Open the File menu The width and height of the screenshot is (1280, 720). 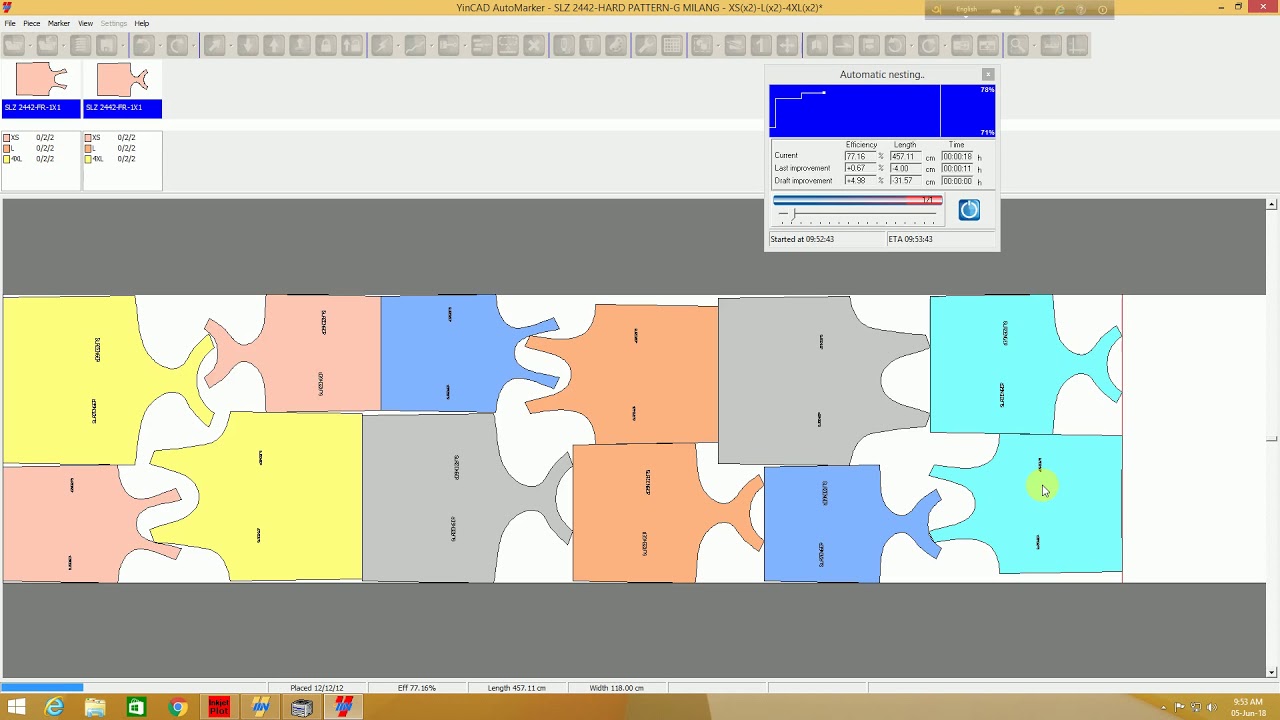point(10,23)
